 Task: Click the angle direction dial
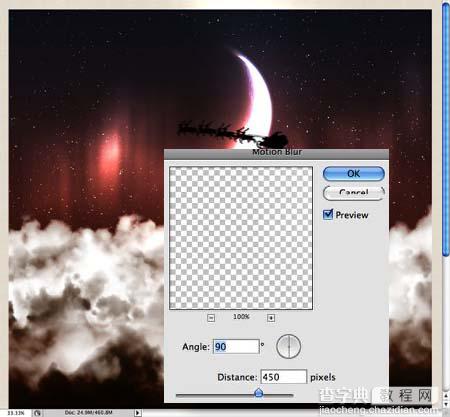pyautogui.click(x=289, y=347)
